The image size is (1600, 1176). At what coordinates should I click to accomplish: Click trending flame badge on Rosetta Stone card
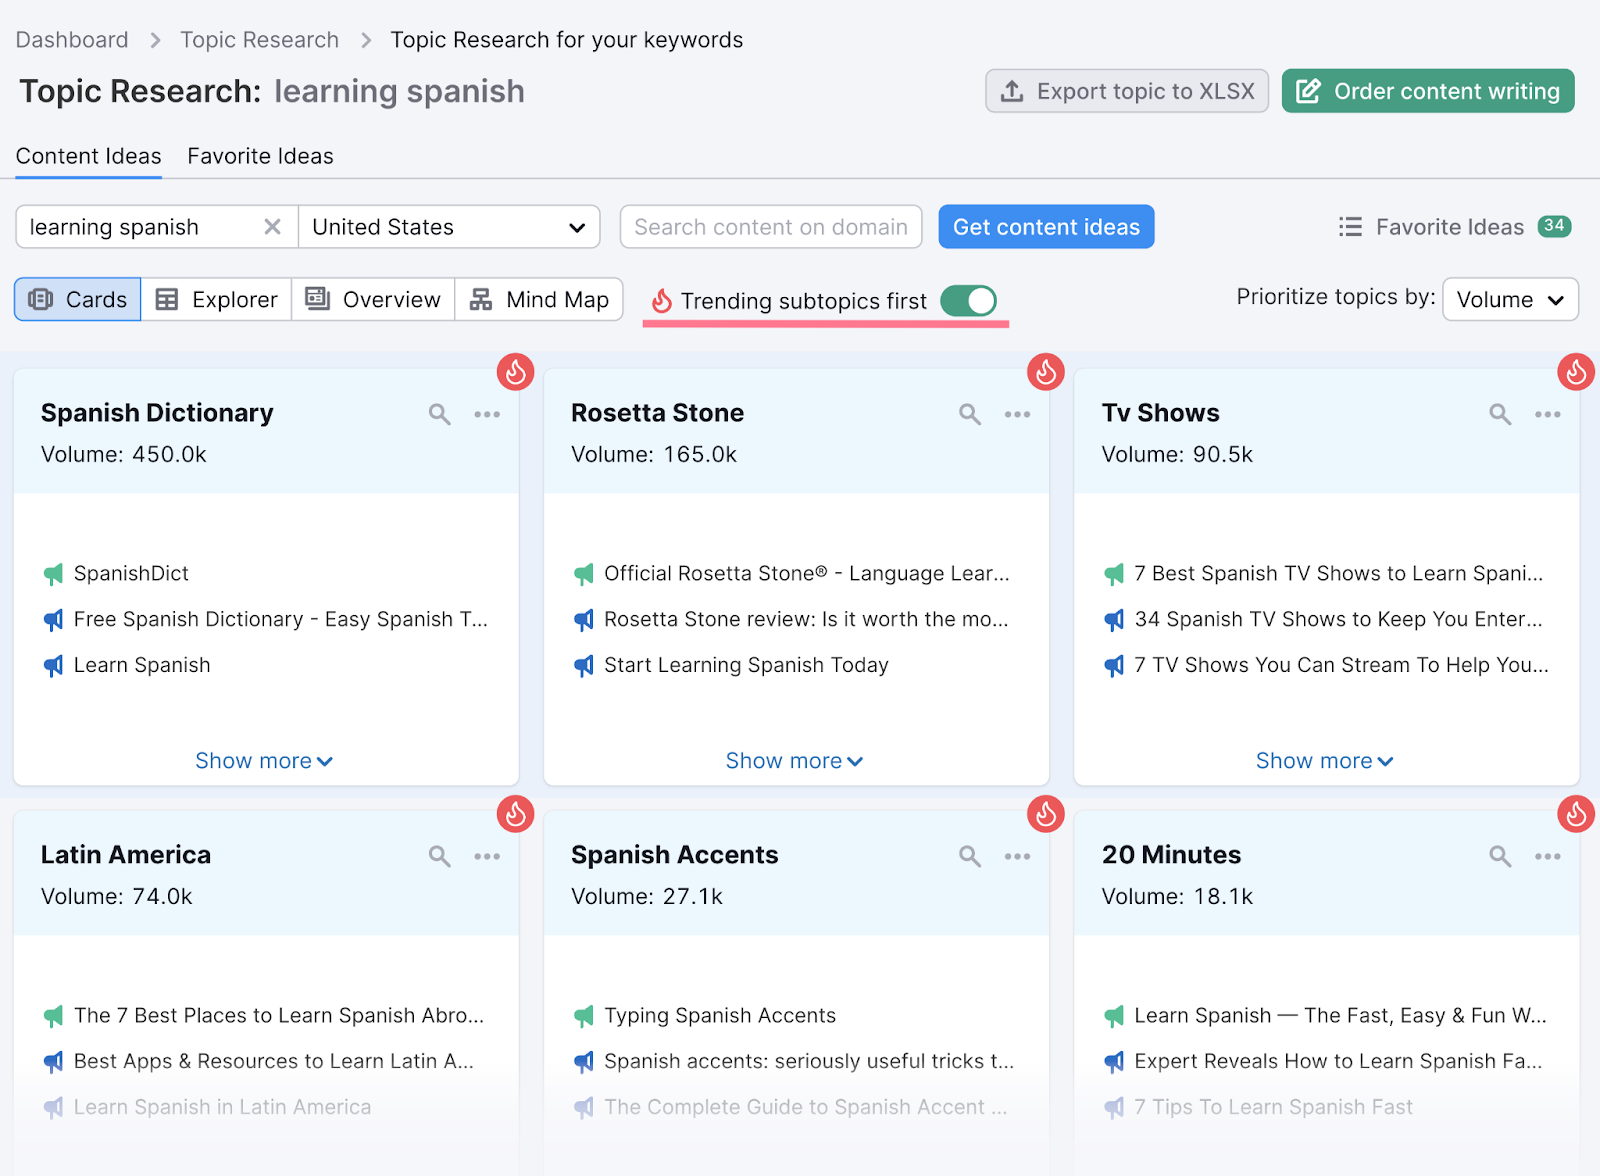coord(1046,372)
